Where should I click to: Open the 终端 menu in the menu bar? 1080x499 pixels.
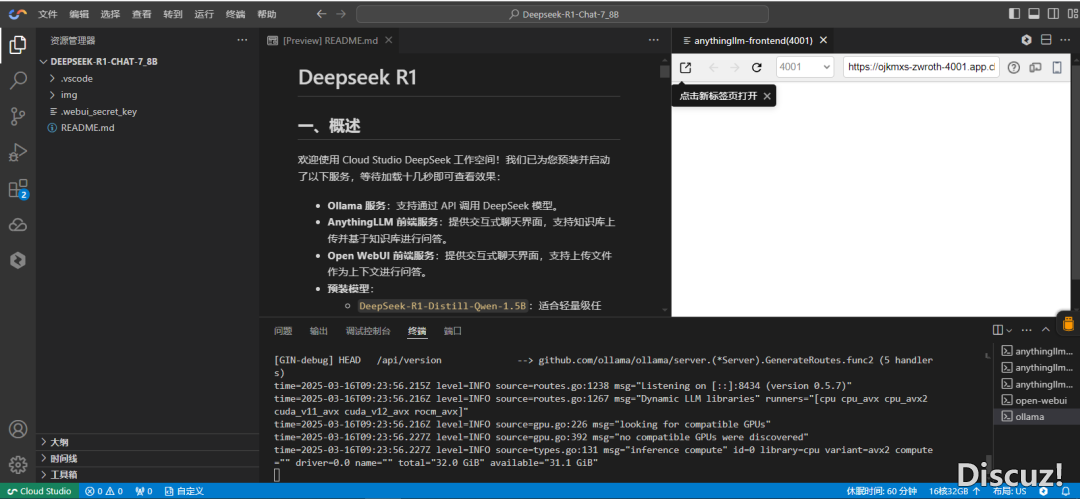tap(236, 14)
